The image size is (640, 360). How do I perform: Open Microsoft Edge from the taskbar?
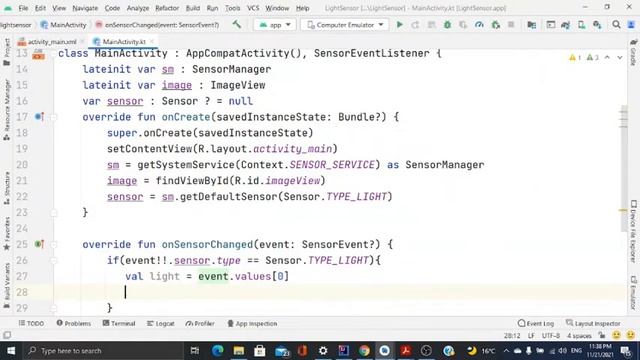coord(218,351)
